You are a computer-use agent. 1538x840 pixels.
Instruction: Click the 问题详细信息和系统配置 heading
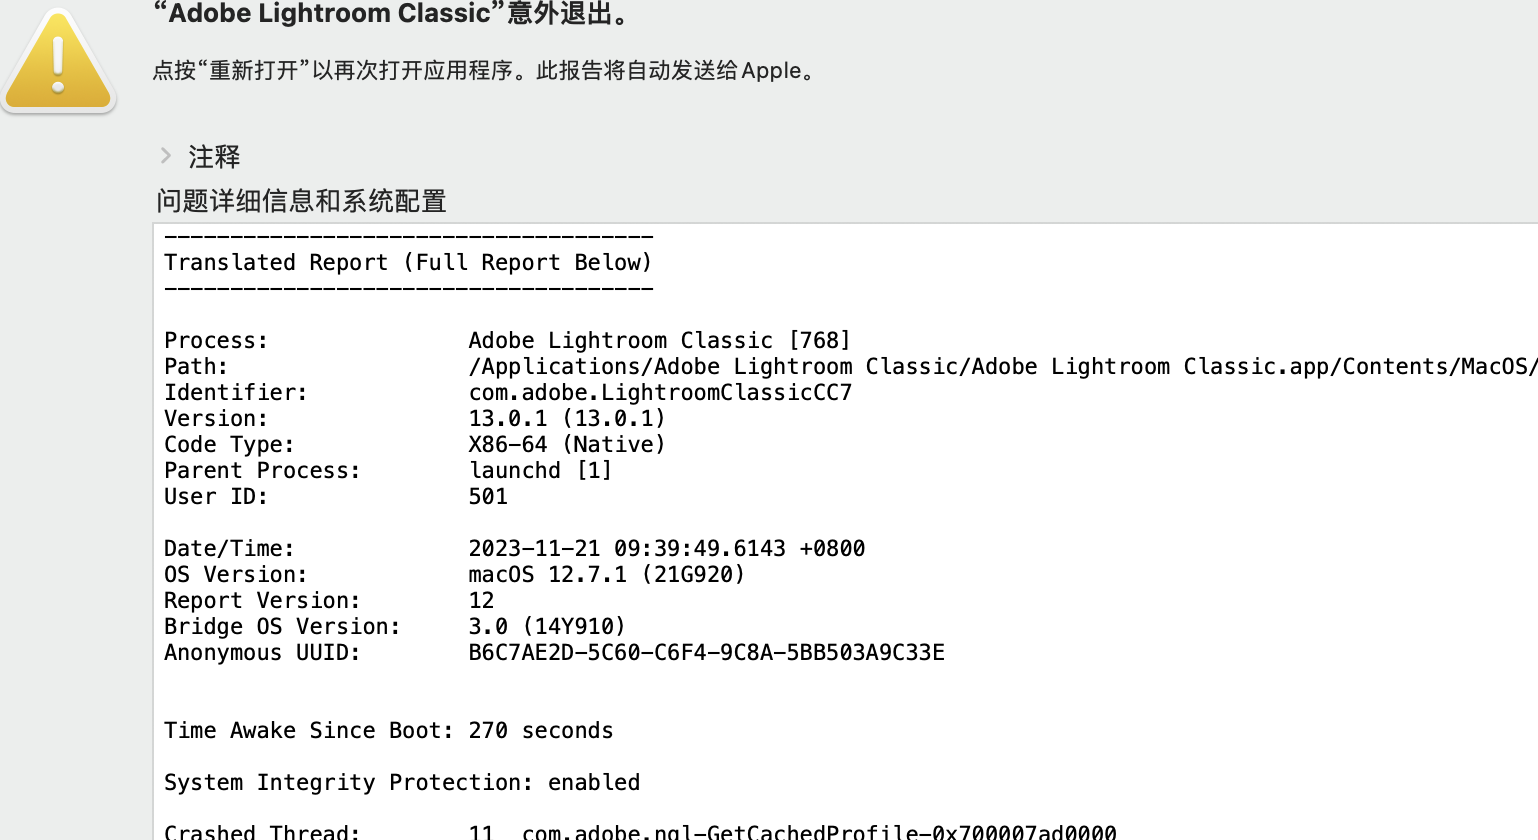tap(301, 201)
